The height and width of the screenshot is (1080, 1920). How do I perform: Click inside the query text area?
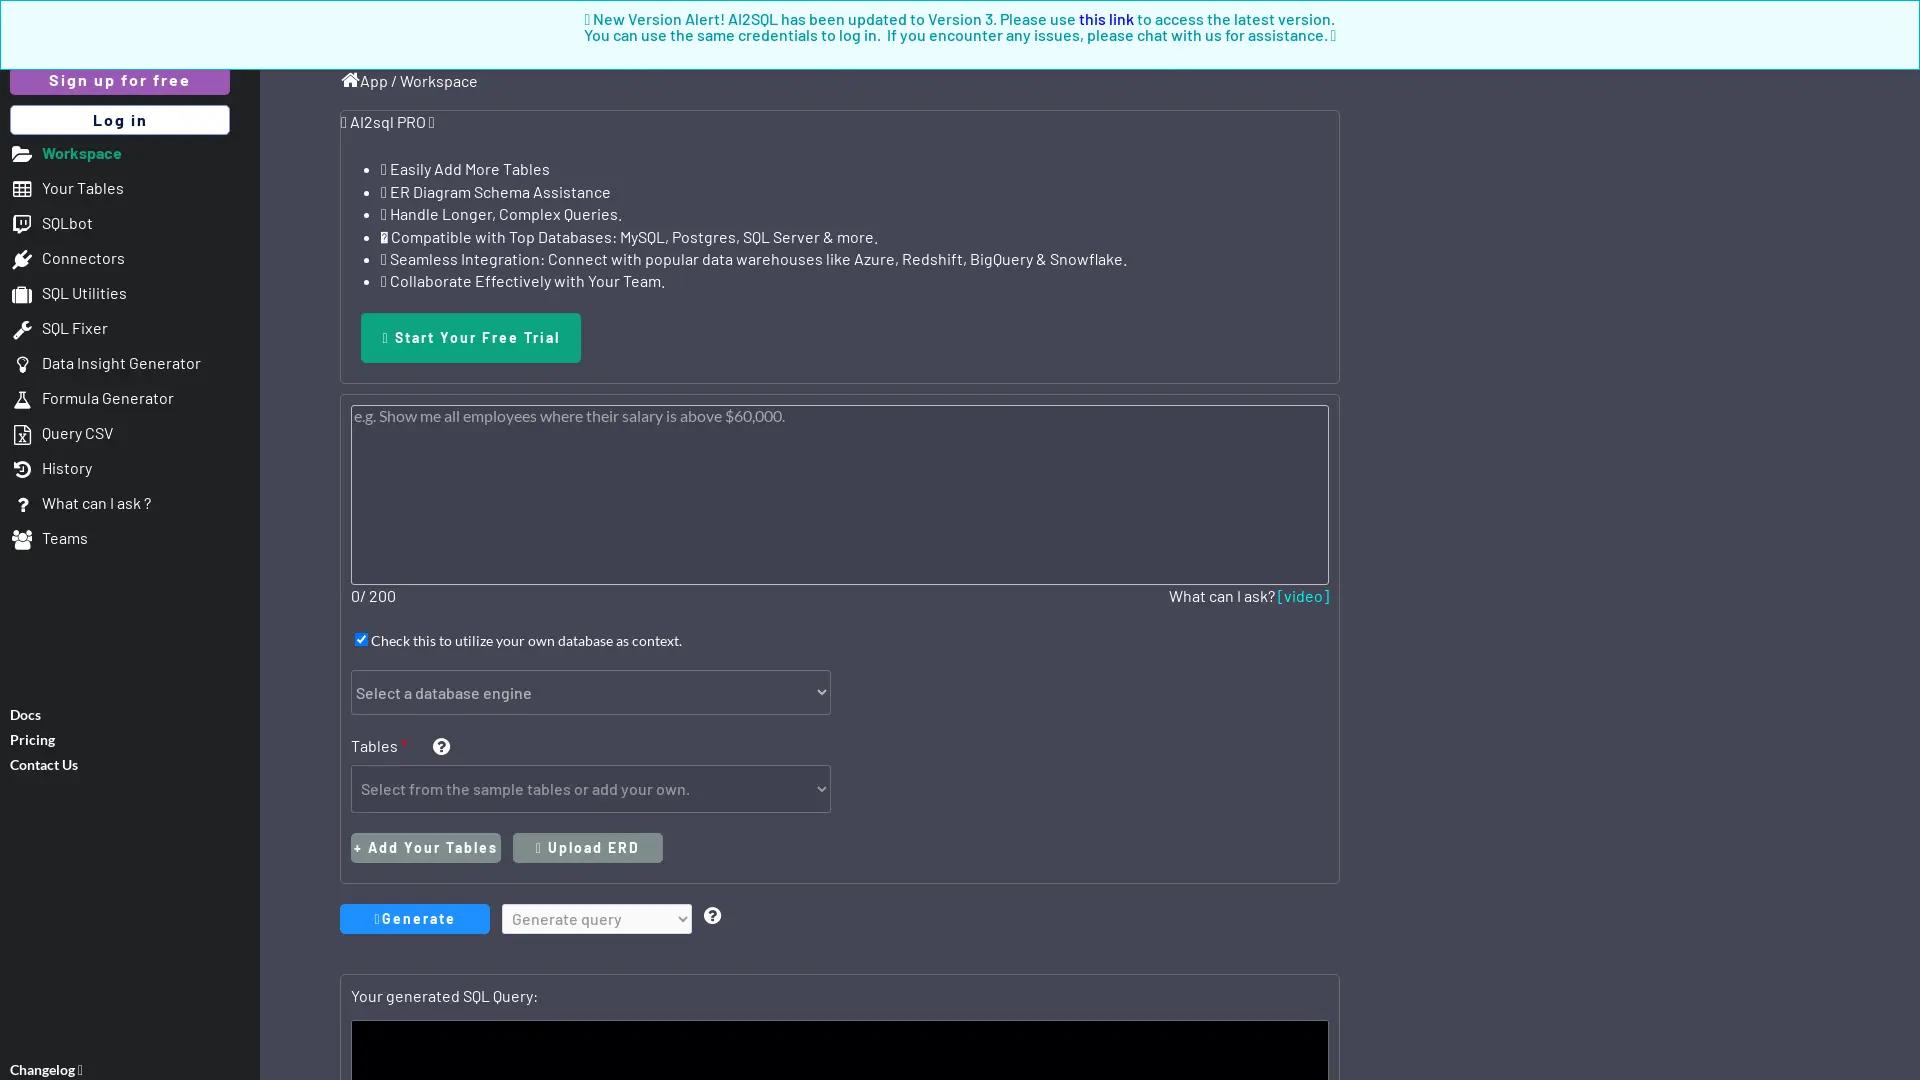[x=838, y=494]
